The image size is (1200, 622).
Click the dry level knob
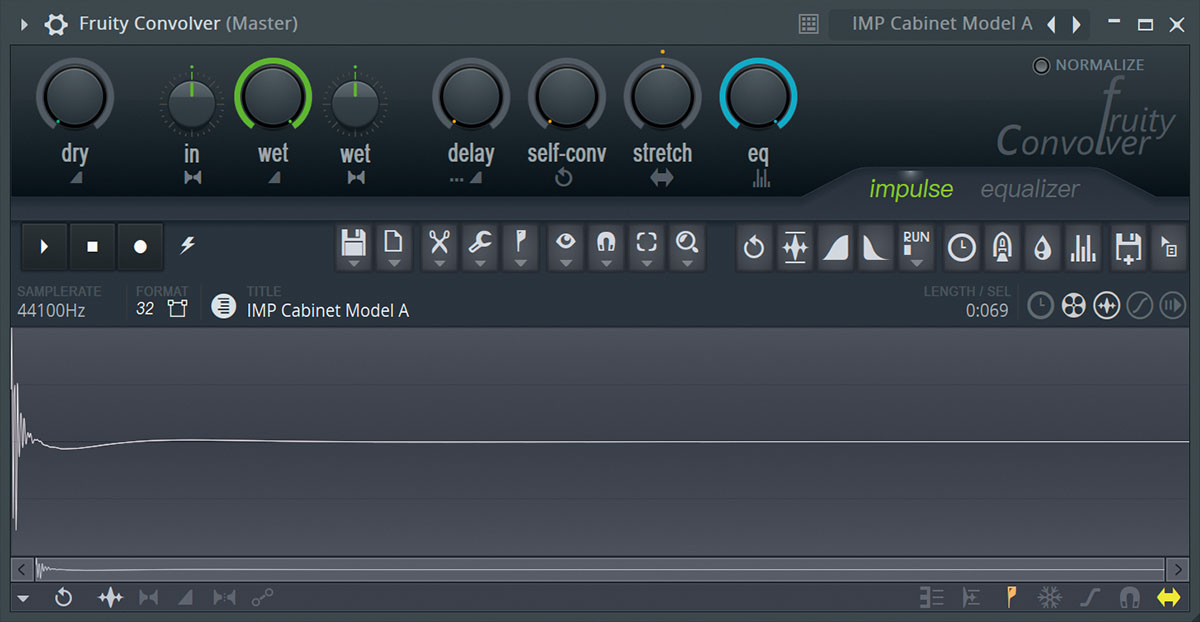point(75,95)
